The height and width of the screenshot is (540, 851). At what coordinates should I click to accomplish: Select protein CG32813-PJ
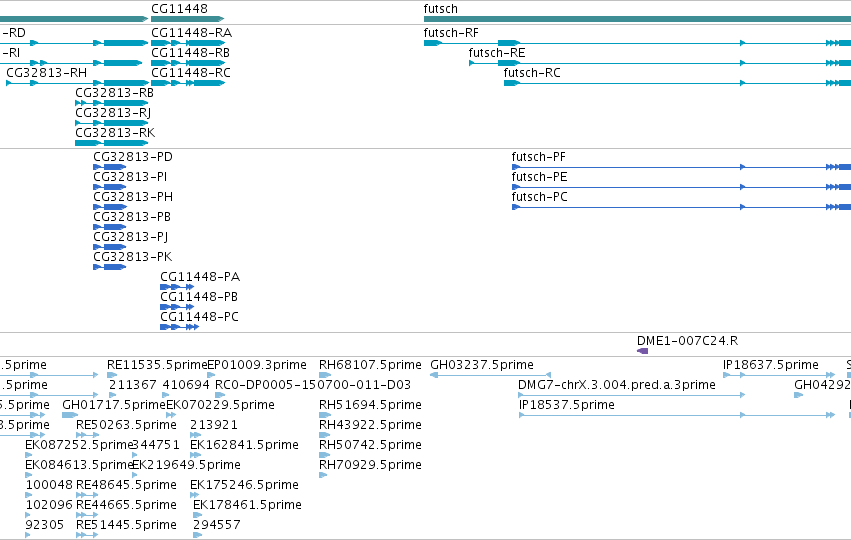coord(130,237)
